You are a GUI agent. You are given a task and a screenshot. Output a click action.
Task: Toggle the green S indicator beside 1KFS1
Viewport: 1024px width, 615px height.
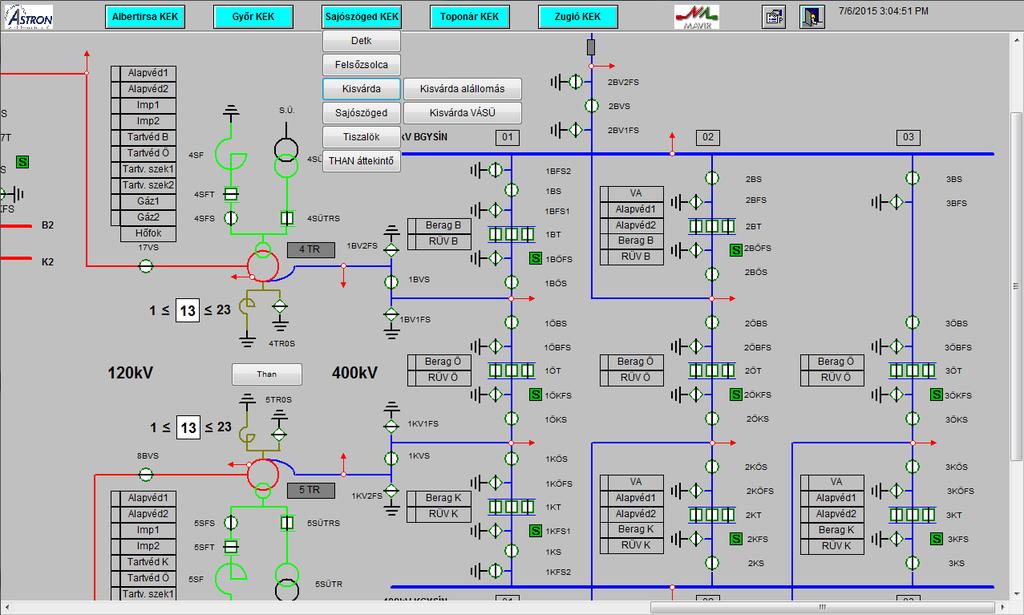536,531
